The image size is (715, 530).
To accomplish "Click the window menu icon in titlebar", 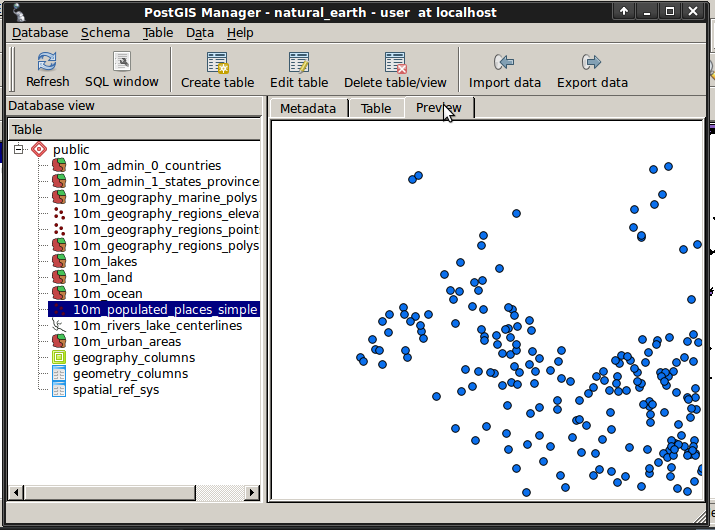I will (x=18, y=12).
